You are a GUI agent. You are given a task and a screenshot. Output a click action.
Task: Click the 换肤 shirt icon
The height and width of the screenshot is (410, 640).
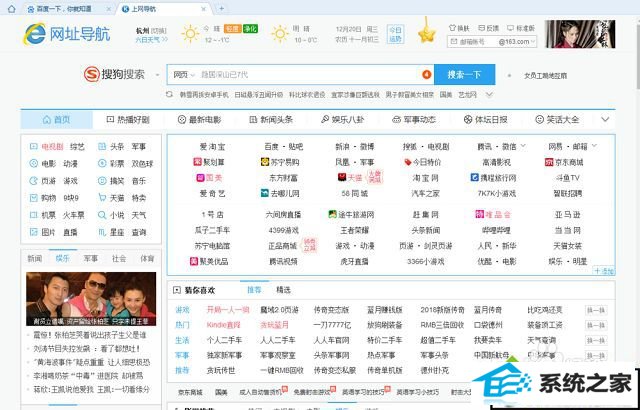[x=452, y=28]
